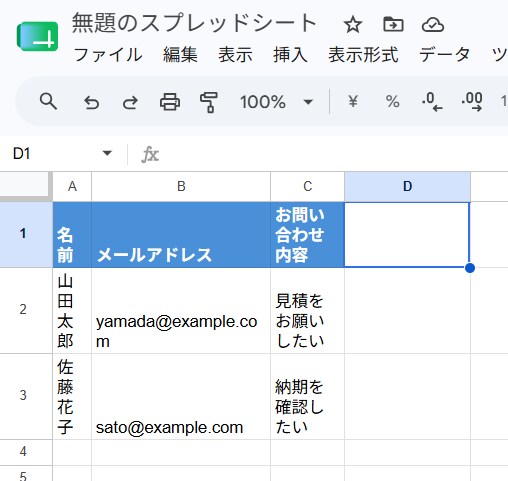
Task: Select cell containing 山田太郎
Action: tap(72, 310)
